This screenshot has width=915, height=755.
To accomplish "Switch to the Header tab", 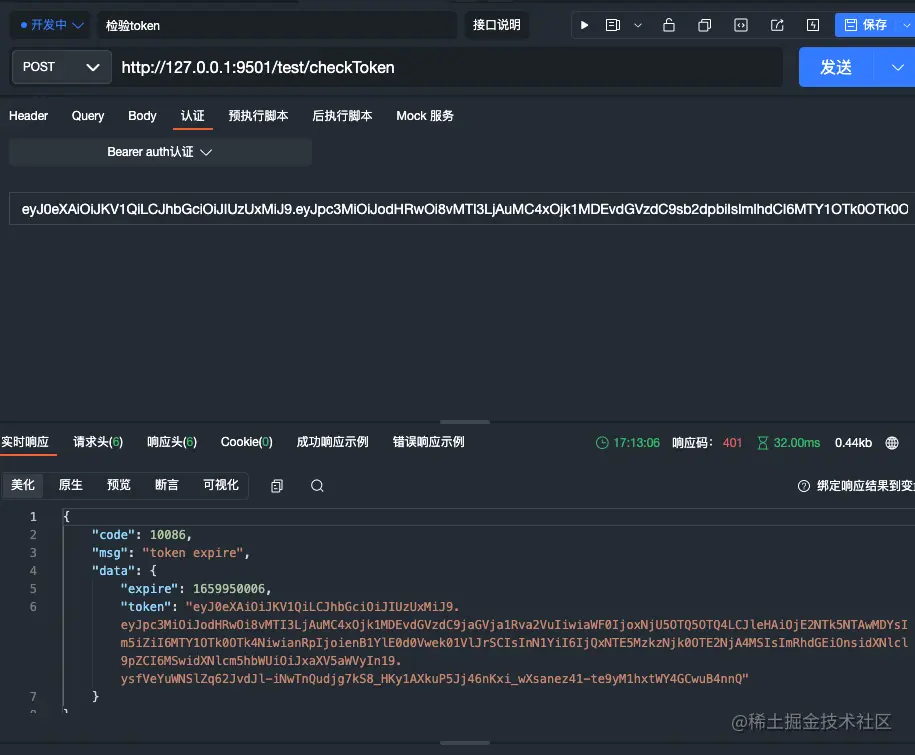I will pos(28,116).
